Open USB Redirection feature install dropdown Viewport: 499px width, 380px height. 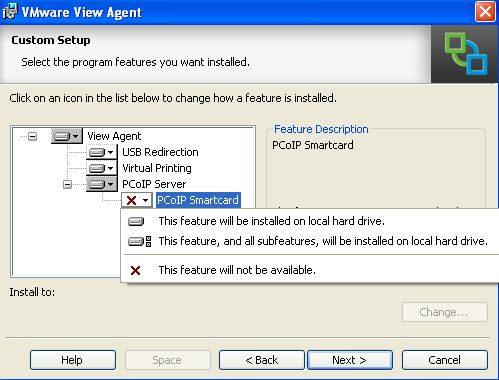coord(102,152)
